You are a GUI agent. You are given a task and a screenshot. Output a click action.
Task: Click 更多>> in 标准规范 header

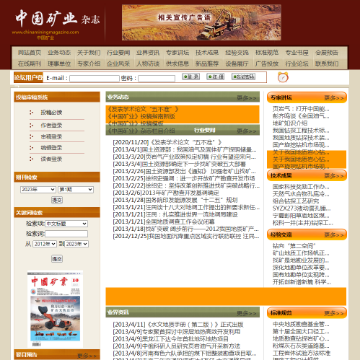[334, 313]
